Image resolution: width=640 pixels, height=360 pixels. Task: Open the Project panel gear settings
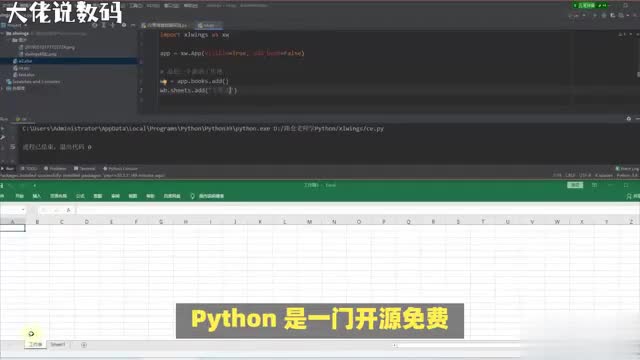[124, 25]
